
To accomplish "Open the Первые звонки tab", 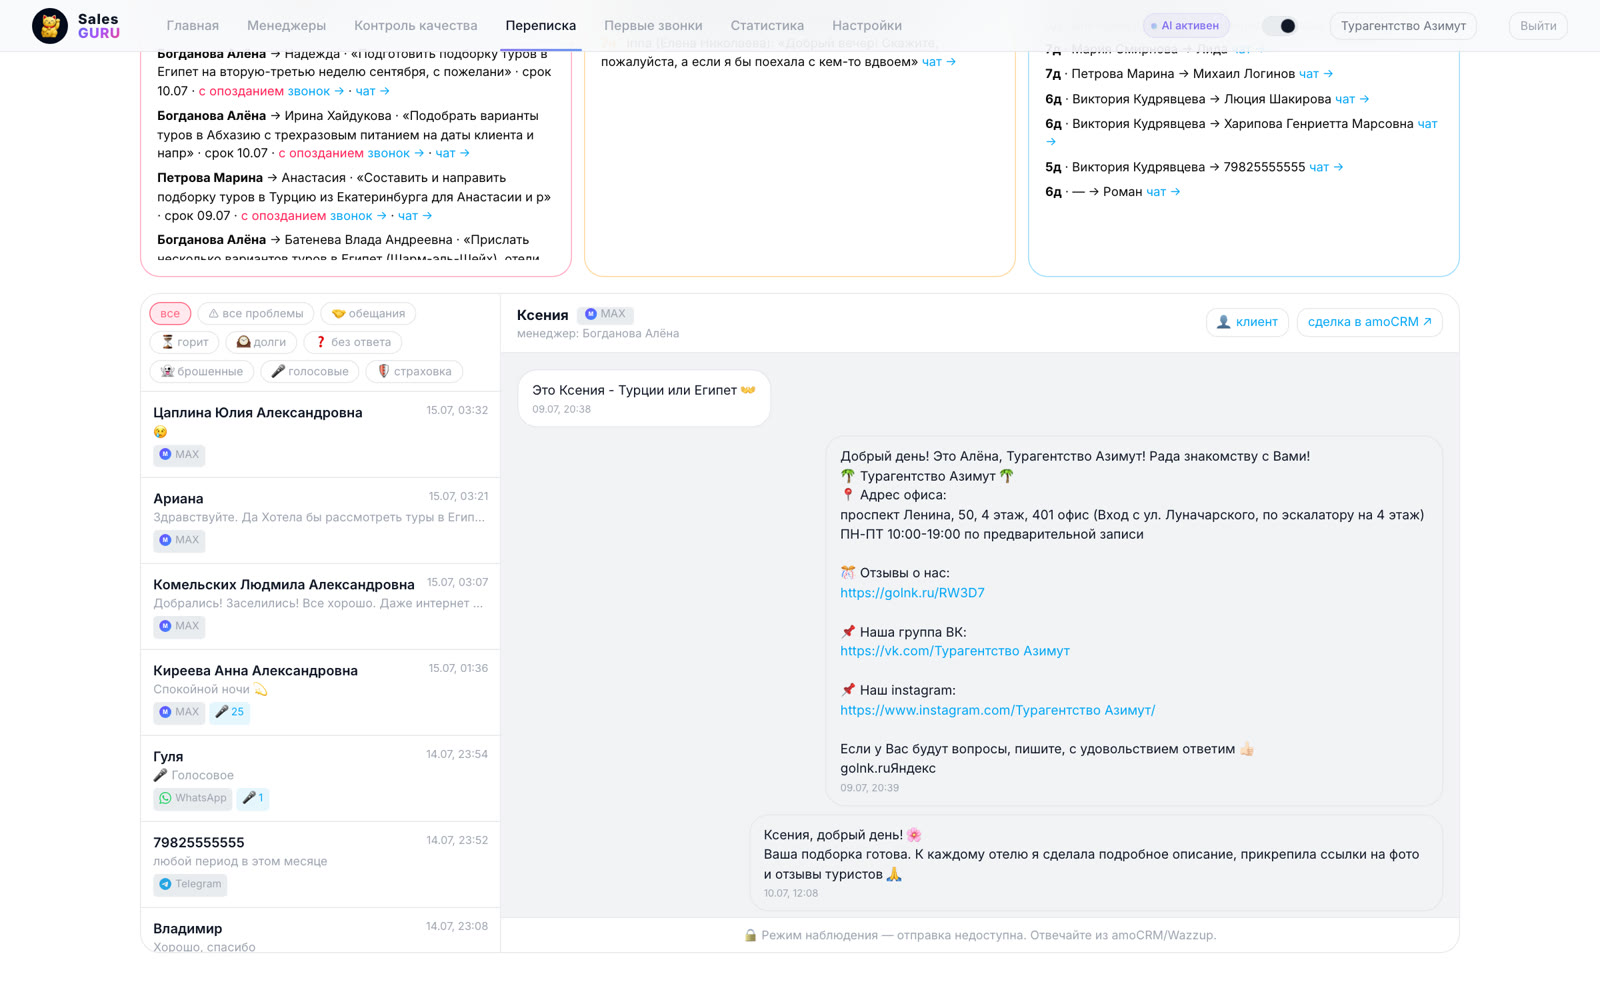I will [653, 26].
